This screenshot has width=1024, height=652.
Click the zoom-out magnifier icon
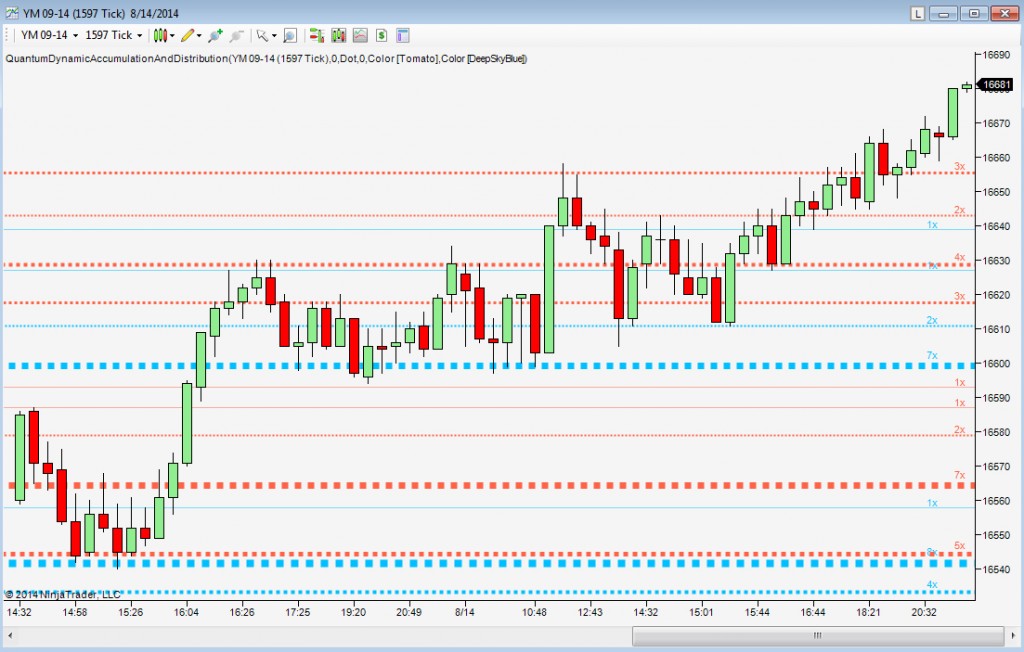coord(236,35)
